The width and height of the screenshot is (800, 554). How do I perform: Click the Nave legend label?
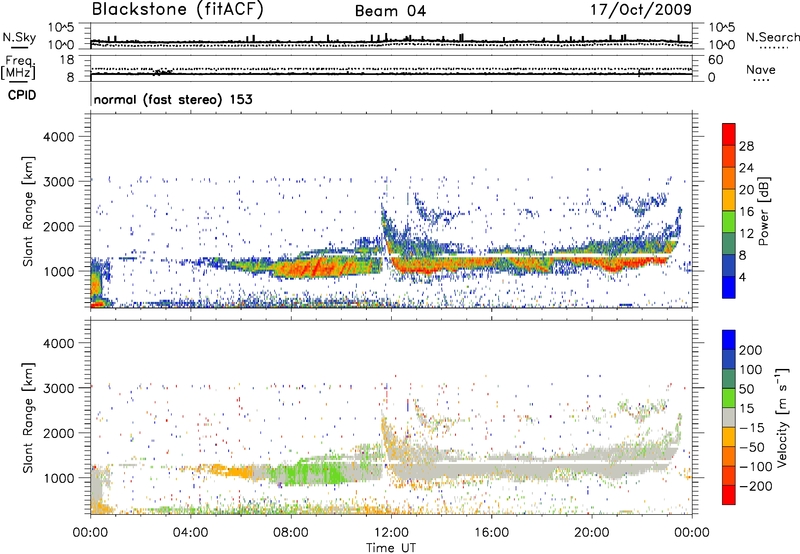click(761, 70)
